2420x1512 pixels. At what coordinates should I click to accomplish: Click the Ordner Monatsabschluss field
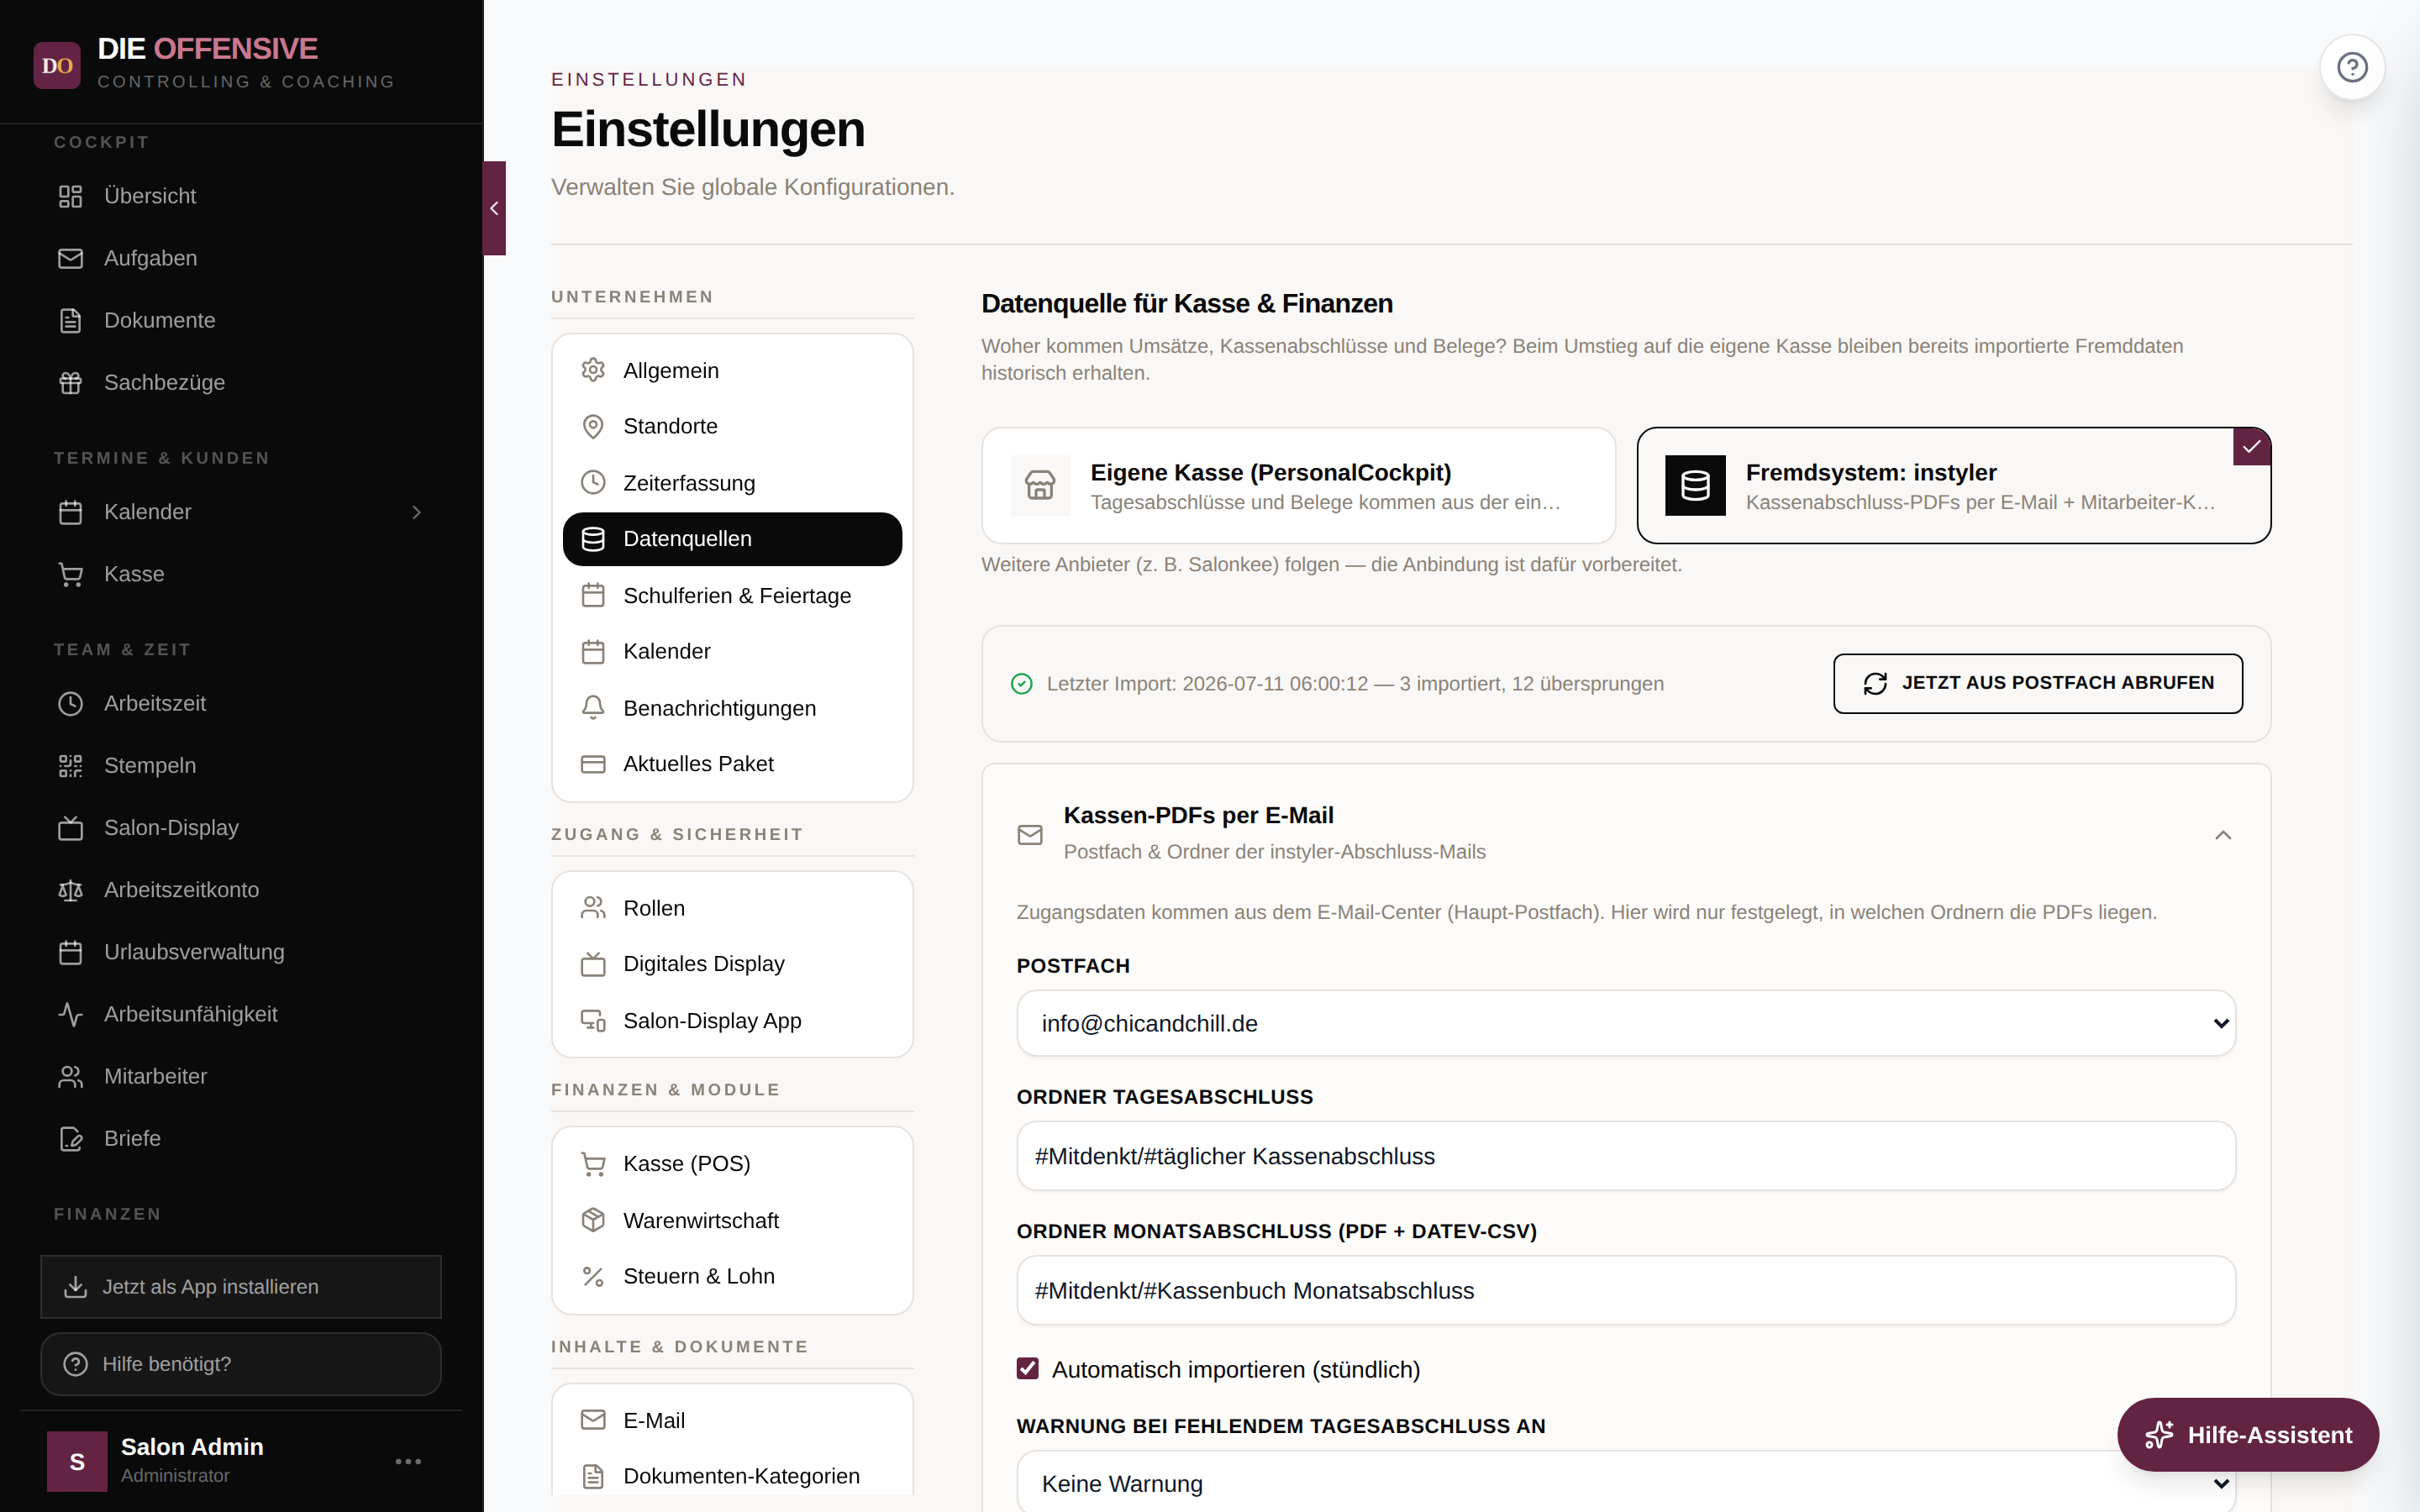point(1625,1290)
